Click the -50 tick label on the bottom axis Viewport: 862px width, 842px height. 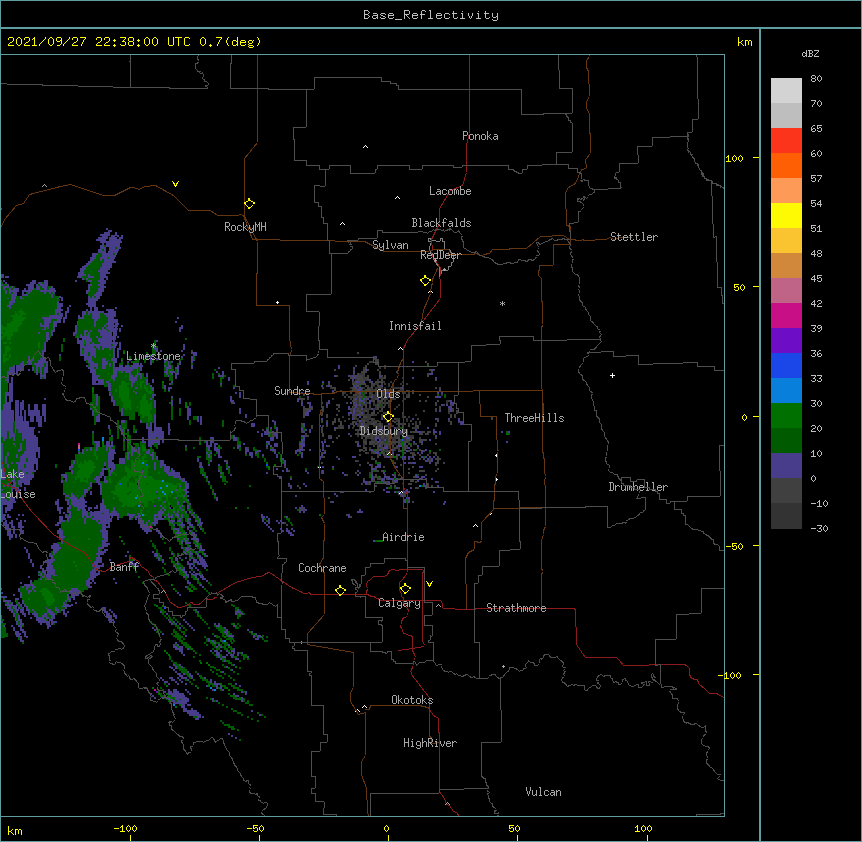coord(255,828)
